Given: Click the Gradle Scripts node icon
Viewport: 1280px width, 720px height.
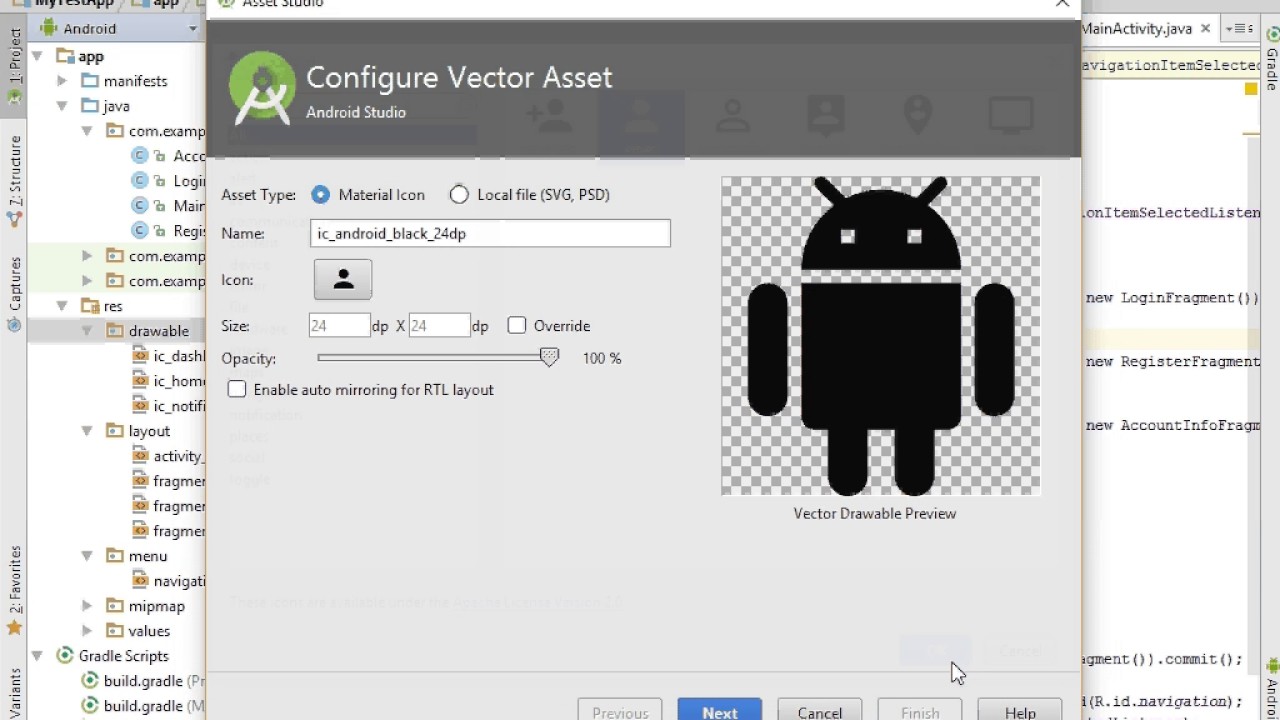Looking at the screenshot, I should click(x=65, y=655).
